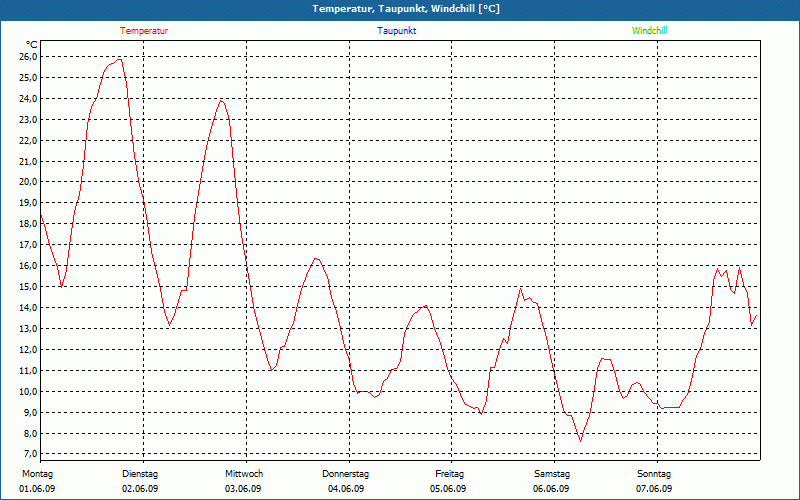Click the Dienstag day label
800x500 pixels.
(140, 474)
